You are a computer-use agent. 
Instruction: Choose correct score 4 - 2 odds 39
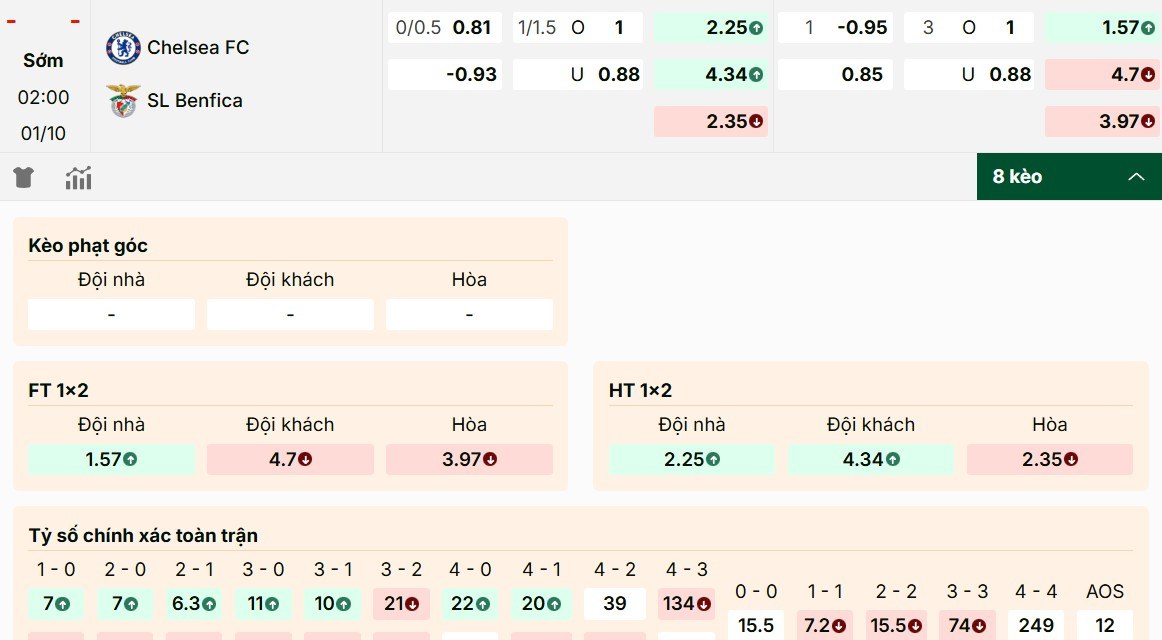(614, 604)
